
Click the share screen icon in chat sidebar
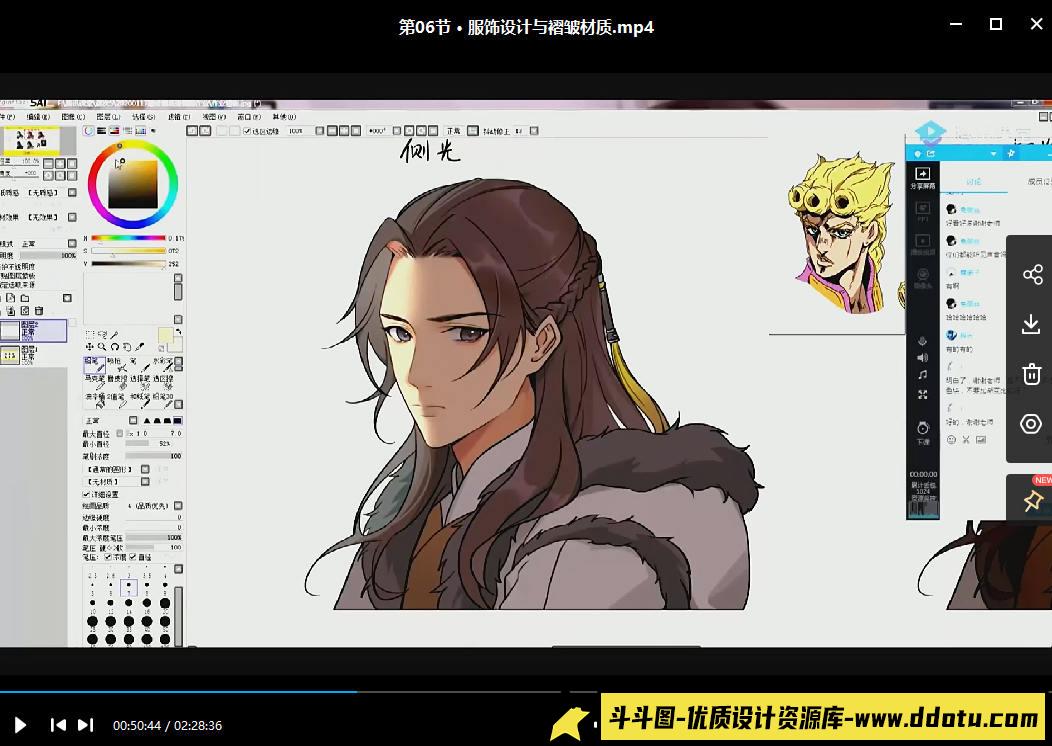923,174
